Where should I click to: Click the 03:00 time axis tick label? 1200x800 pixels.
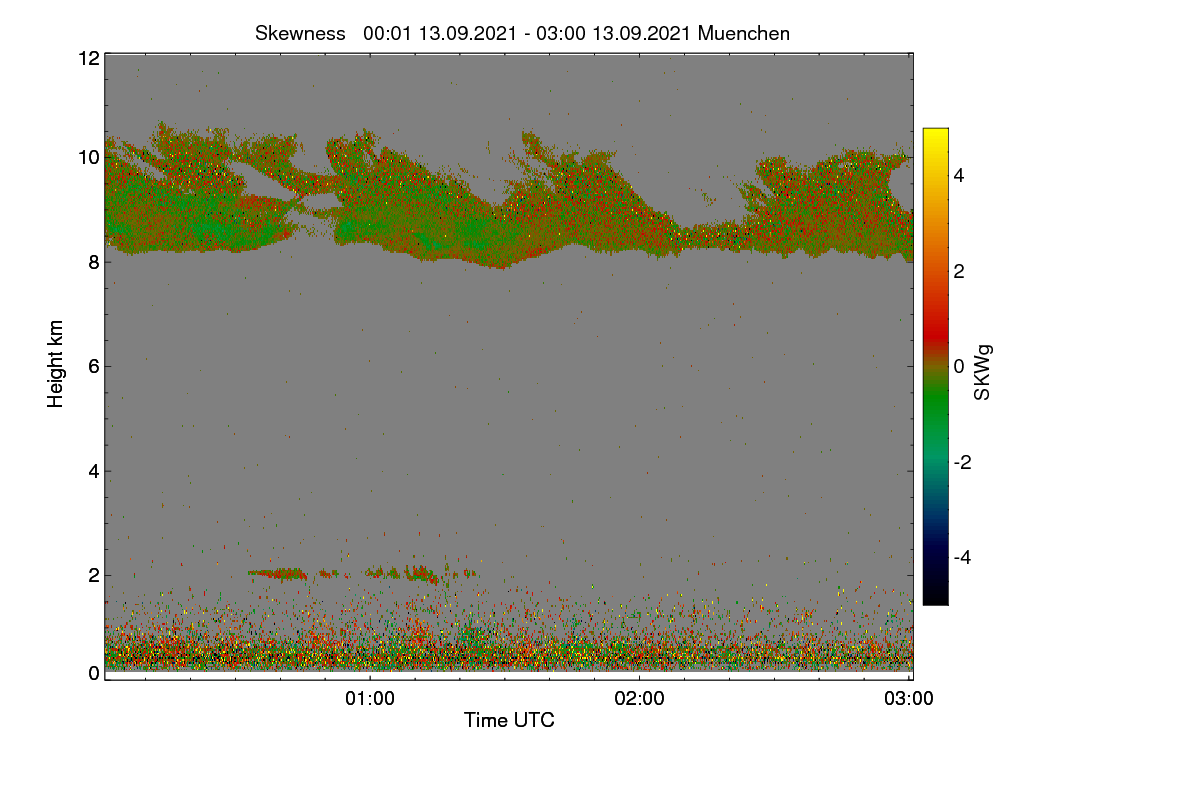(909, 699)
